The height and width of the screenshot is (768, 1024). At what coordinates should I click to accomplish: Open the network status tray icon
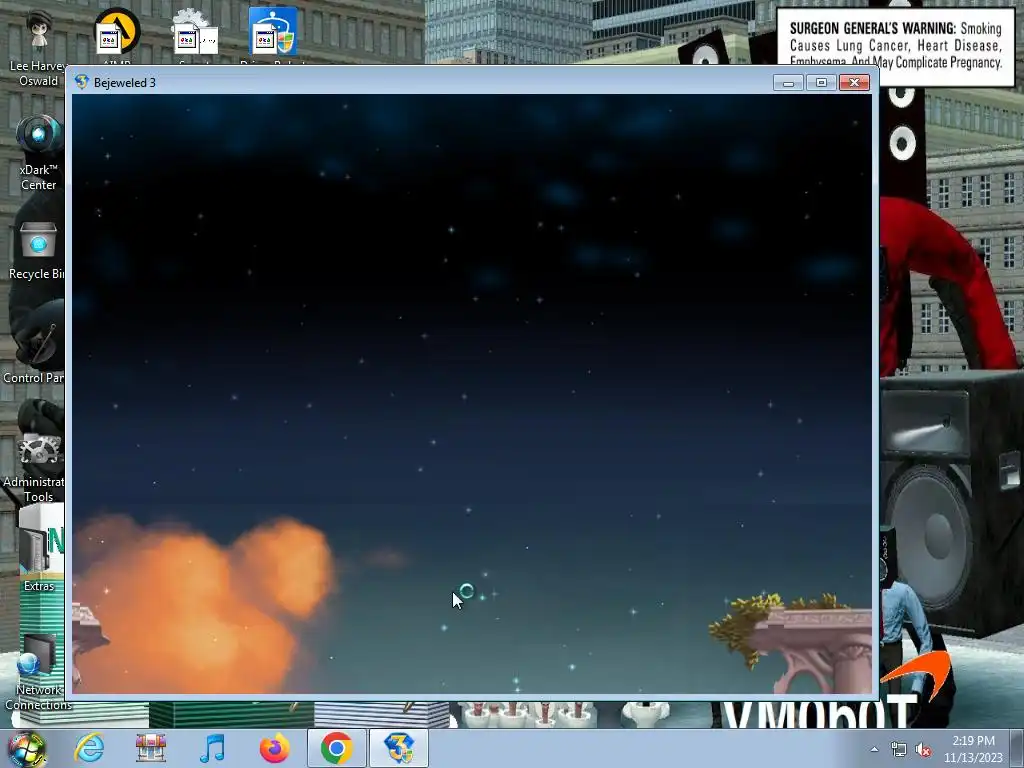[899, 750]
